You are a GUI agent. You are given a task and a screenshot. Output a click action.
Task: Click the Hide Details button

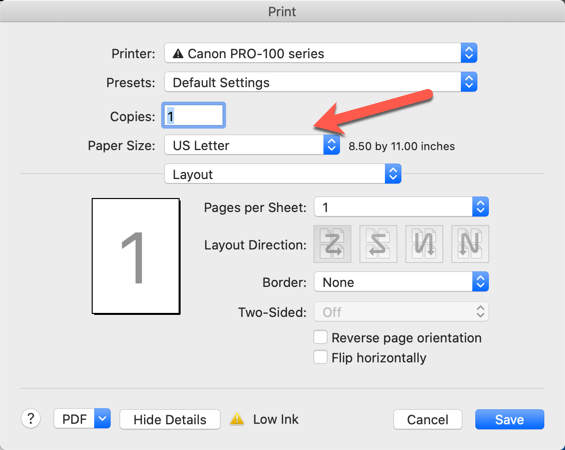170,419
